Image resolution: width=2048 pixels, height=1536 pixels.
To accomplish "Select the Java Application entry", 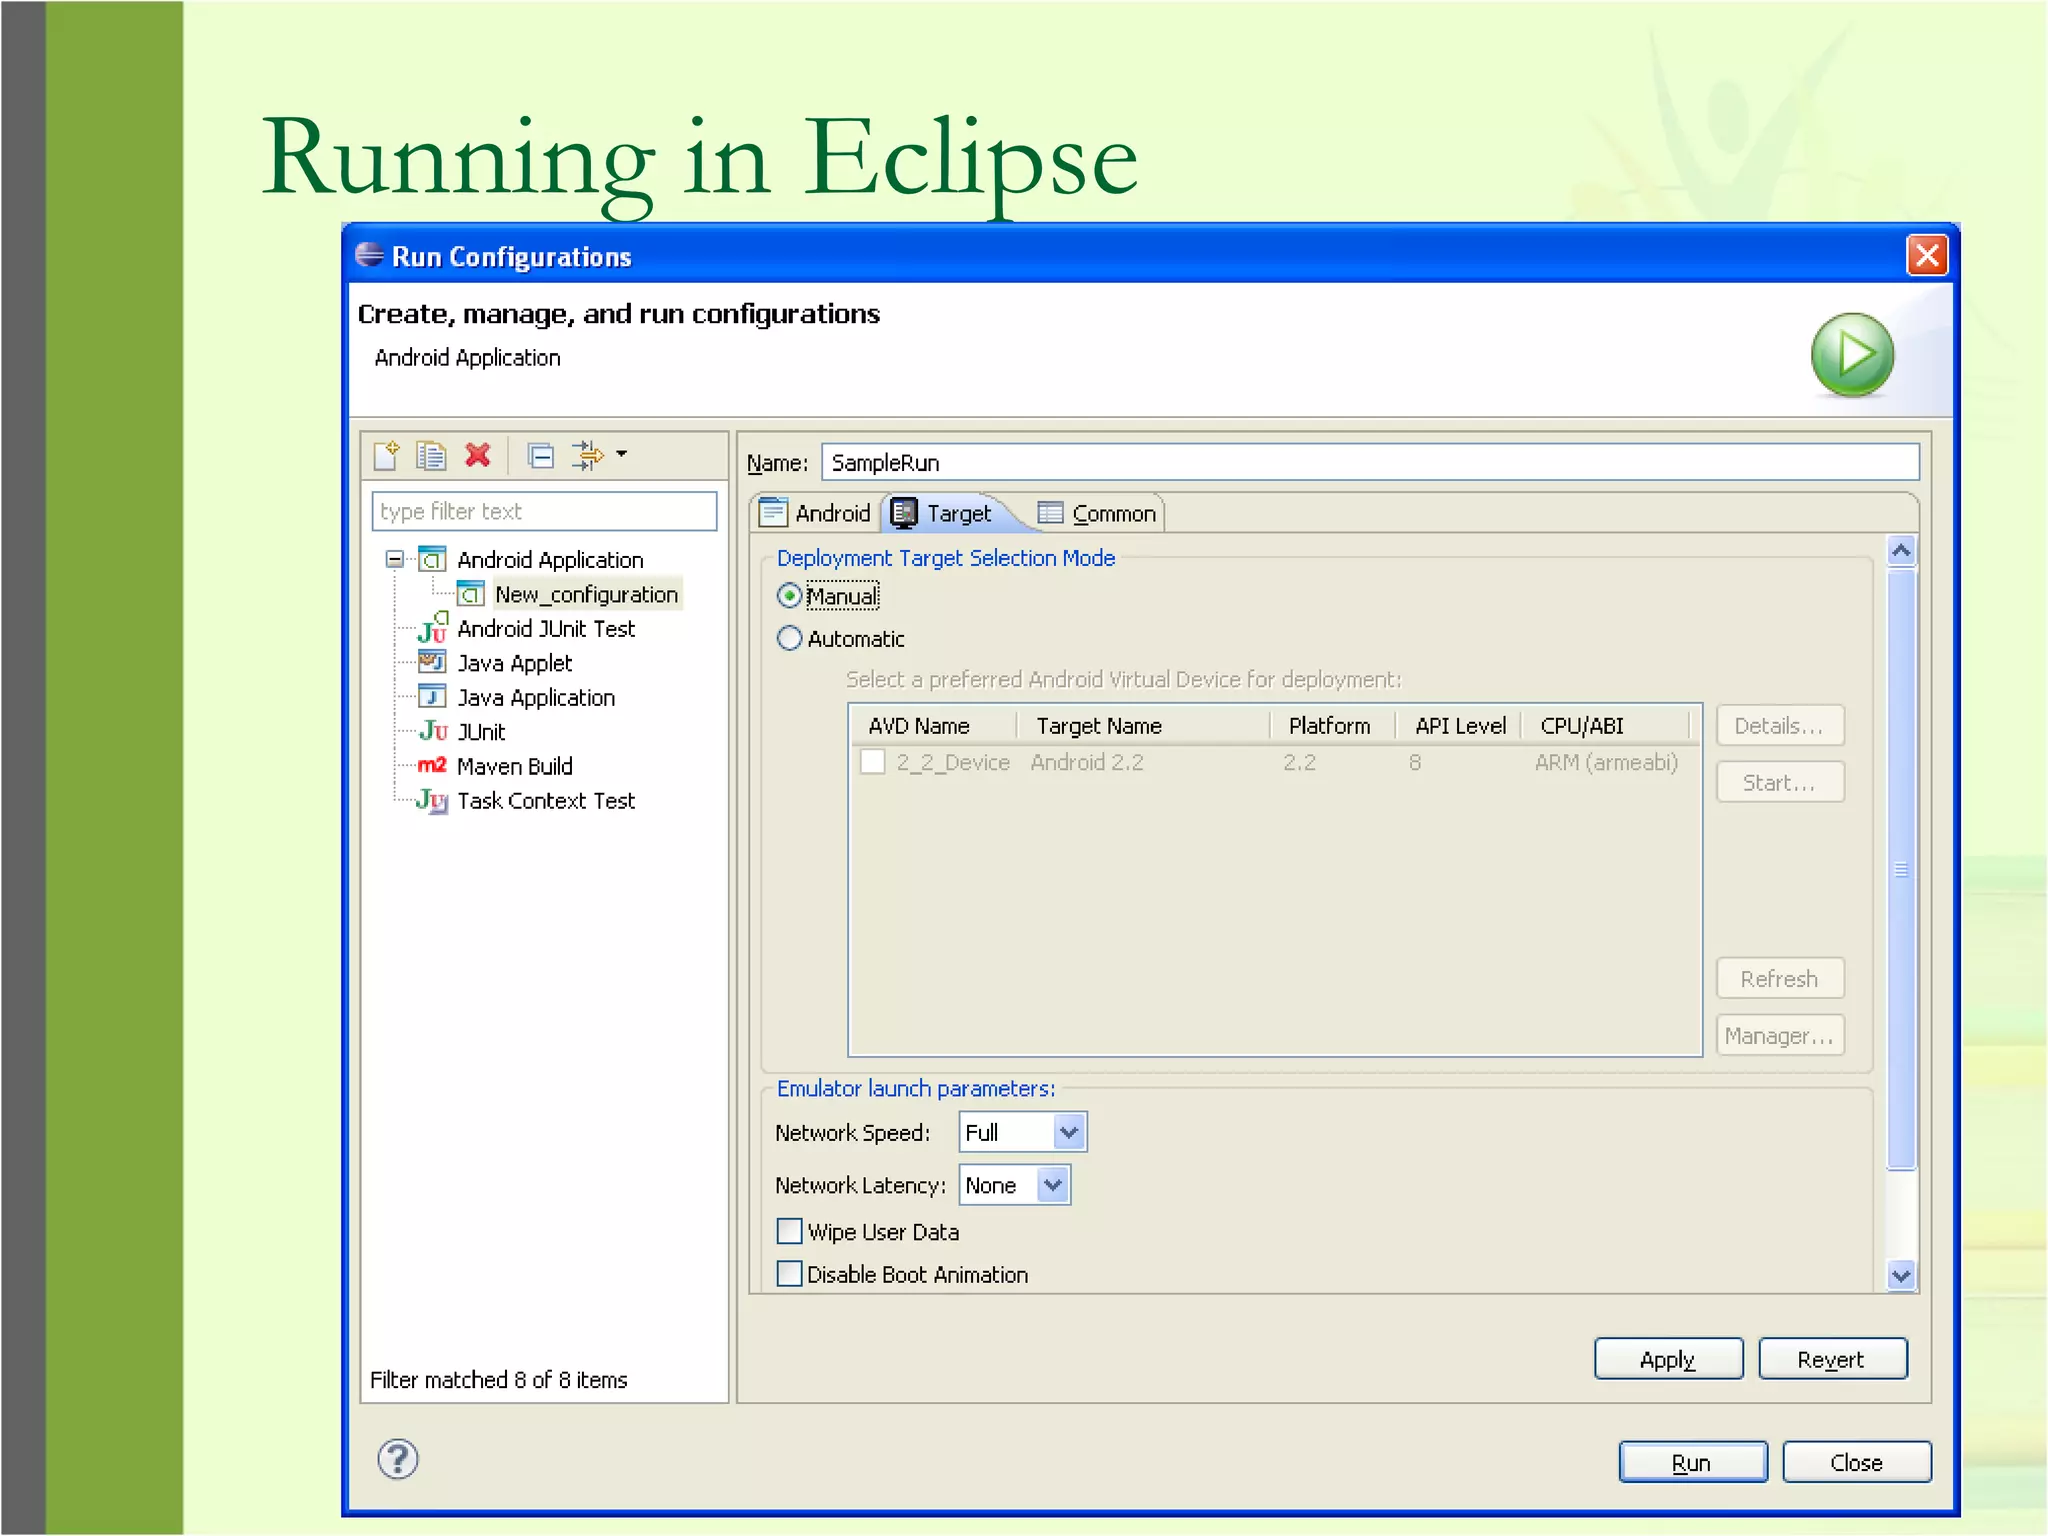I will 536,697.
